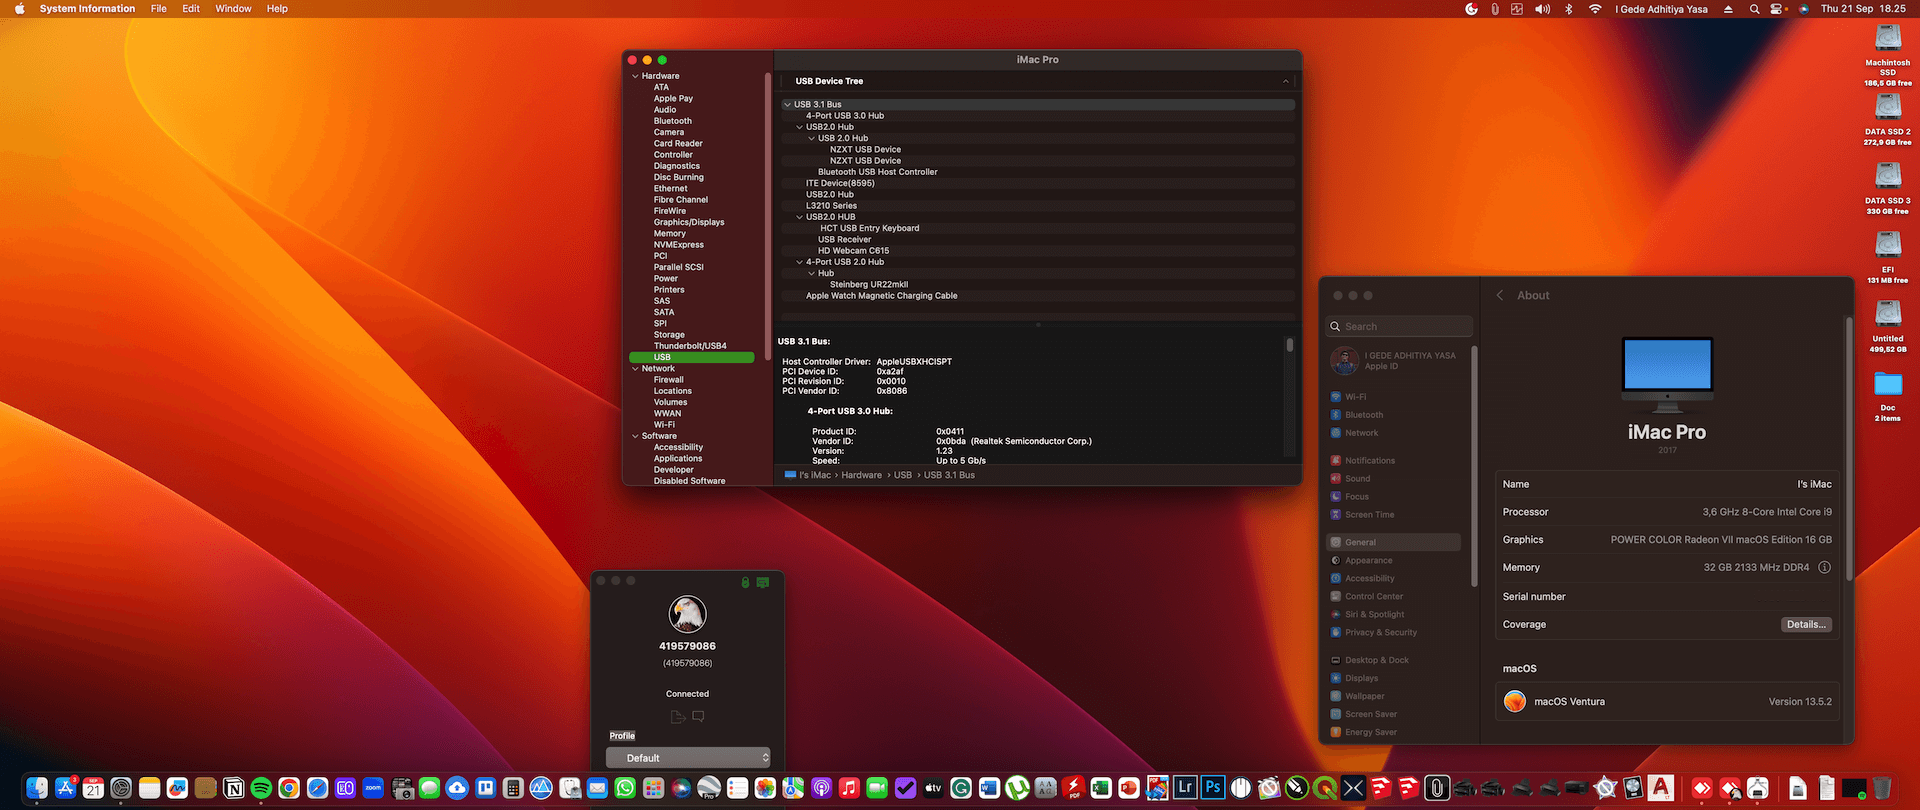Open Apple Music from the dock

click(849, 788)
